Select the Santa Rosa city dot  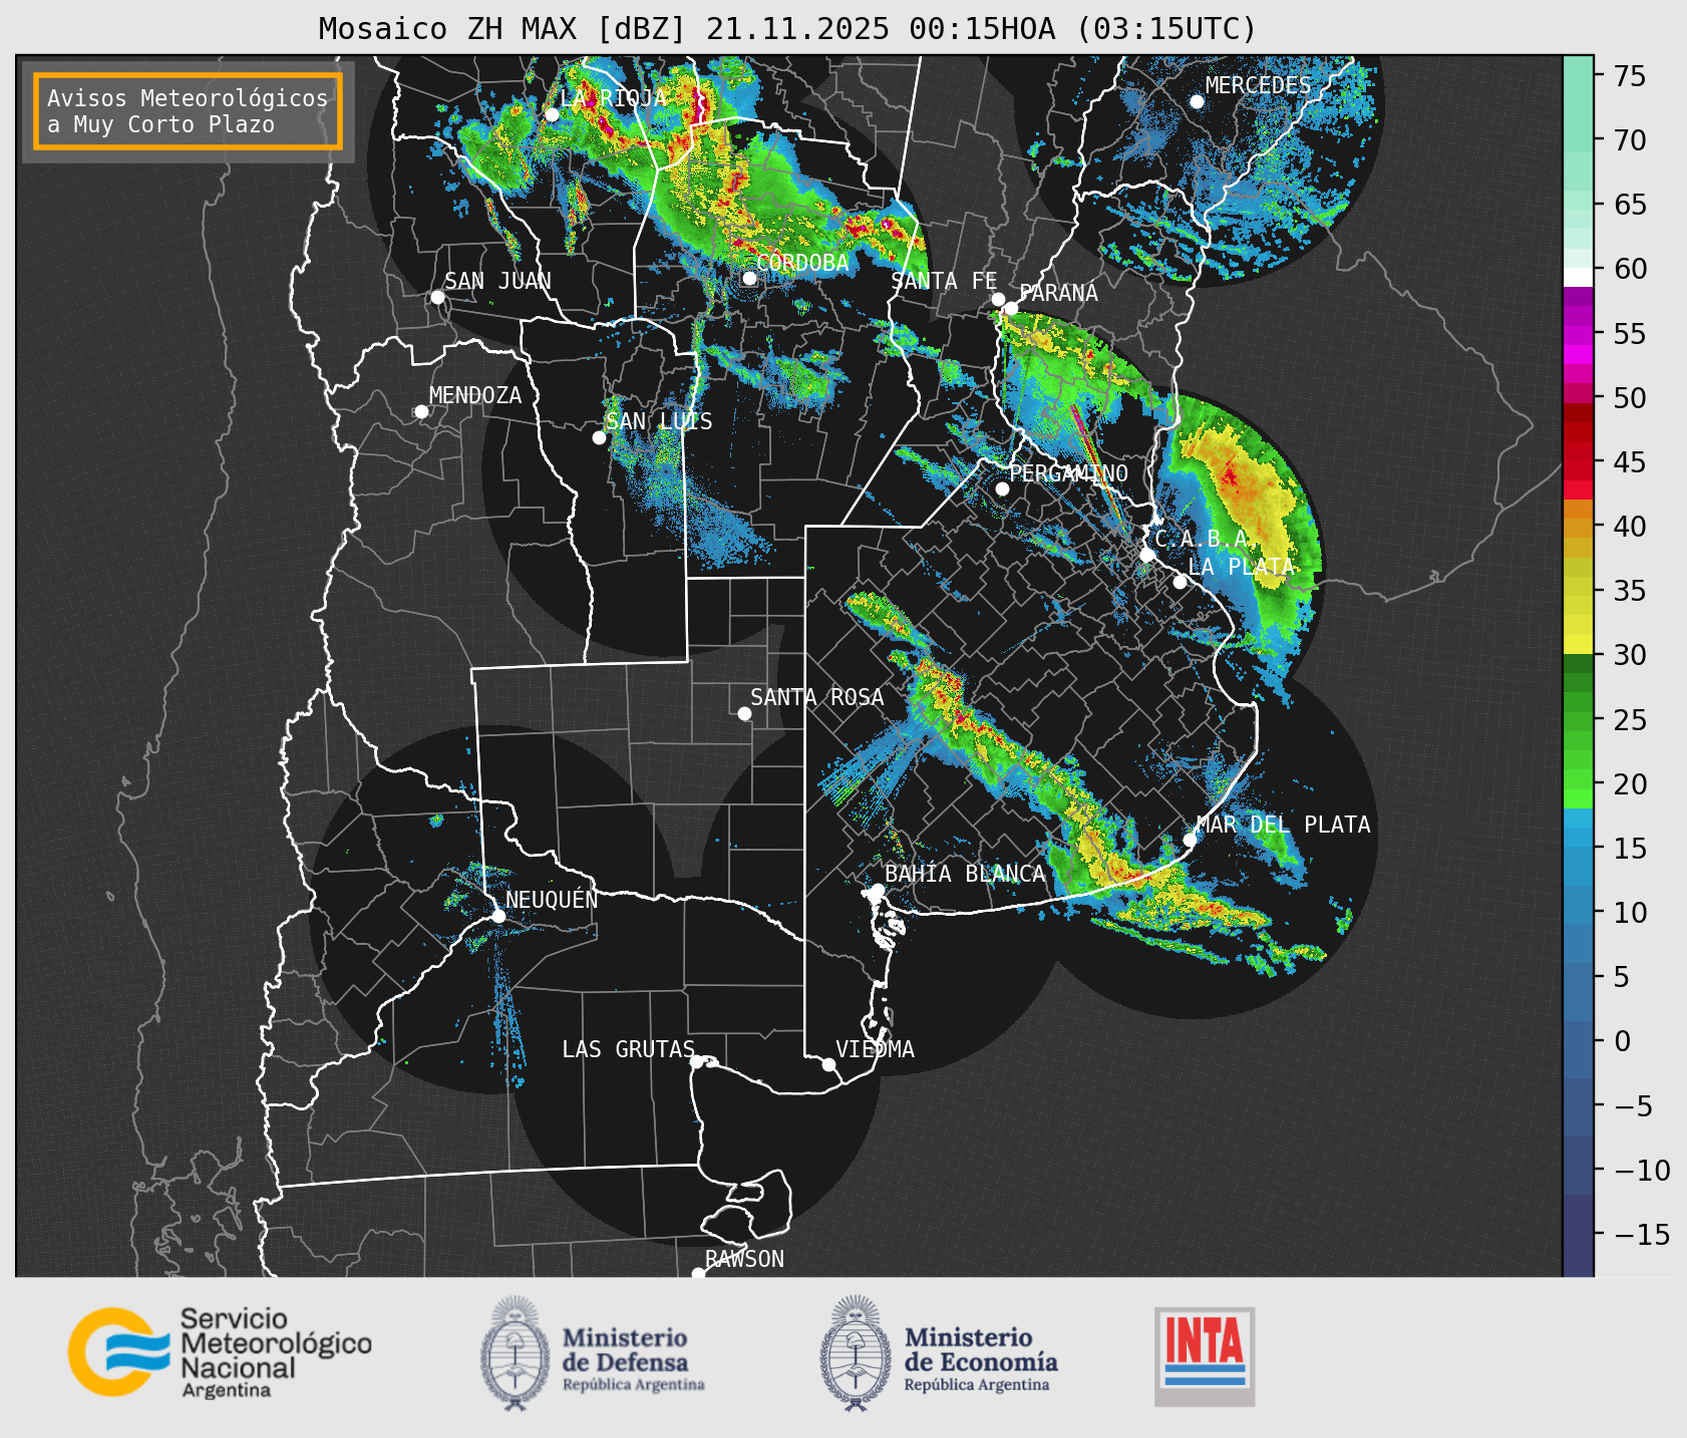point(744,713)
